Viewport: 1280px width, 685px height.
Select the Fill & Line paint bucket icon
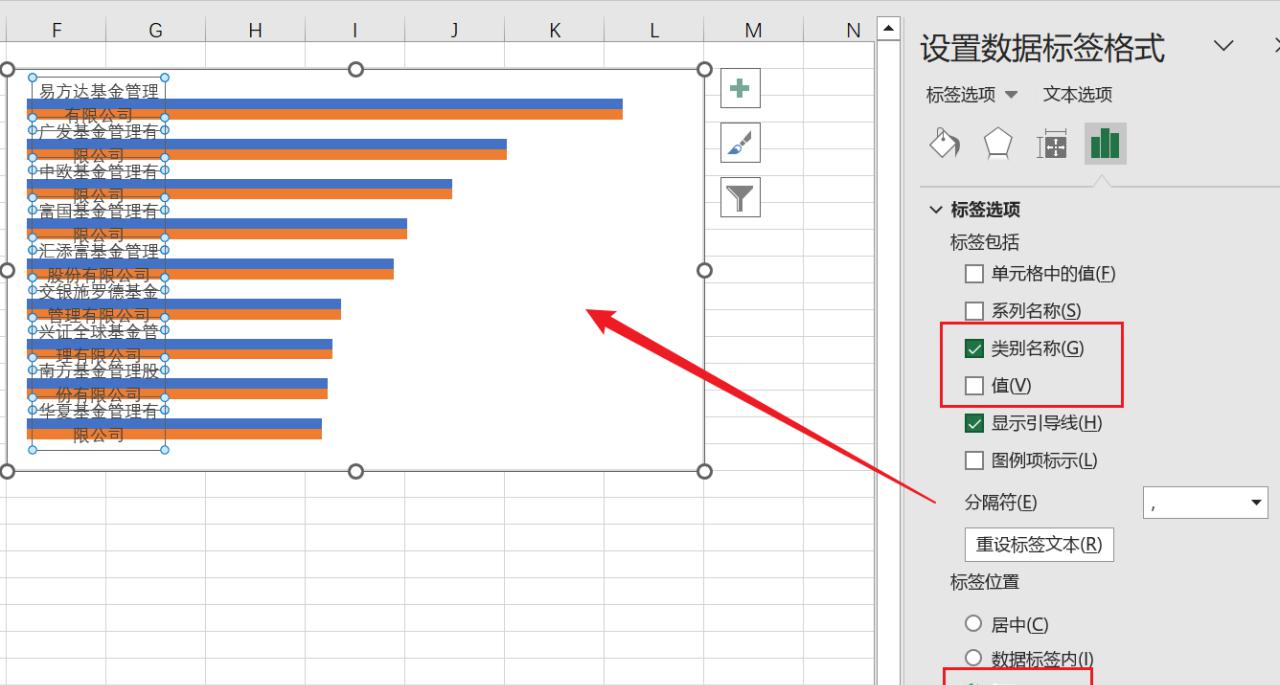[945, 144]
